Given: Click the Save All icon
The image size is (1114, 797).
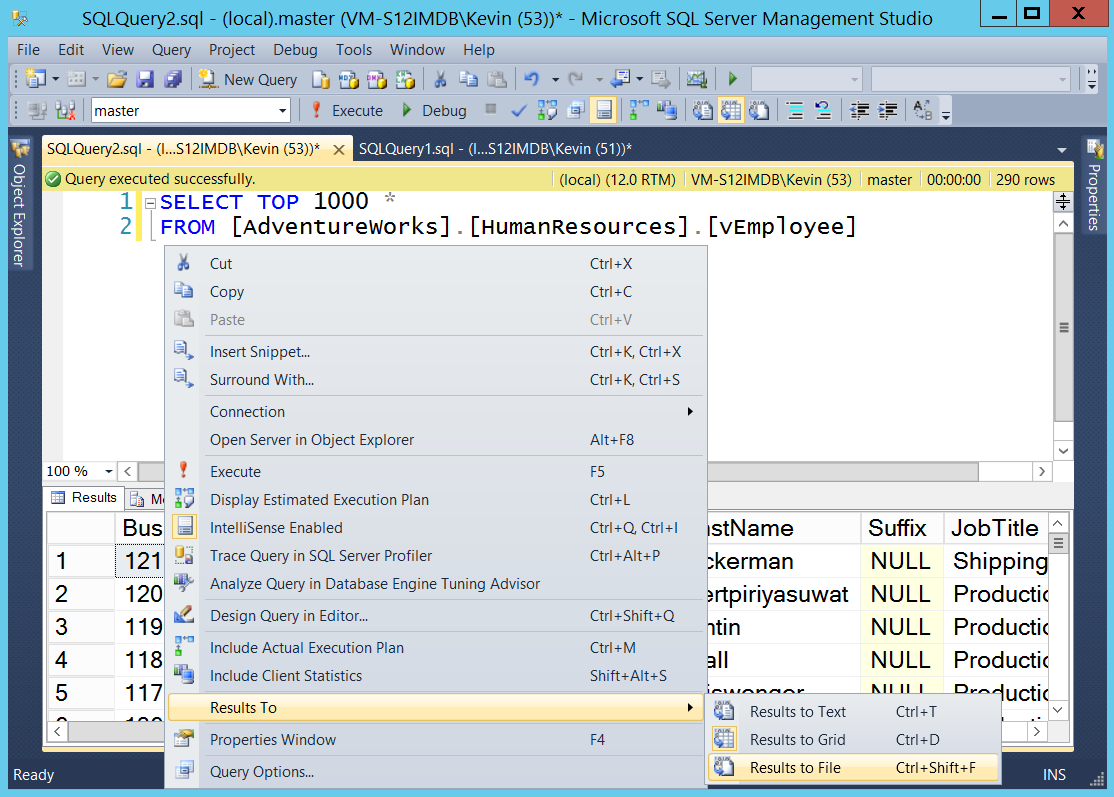Looking at the screenshot, I should coord(173,80).
